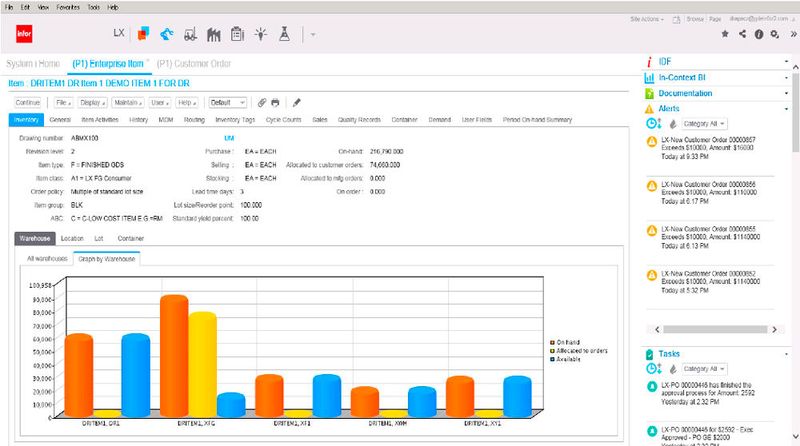The height and width of the screenshot is (446, 800).
Task: Open the clipboard icon in the top toolbar
Action: click(x=236, y=34)
